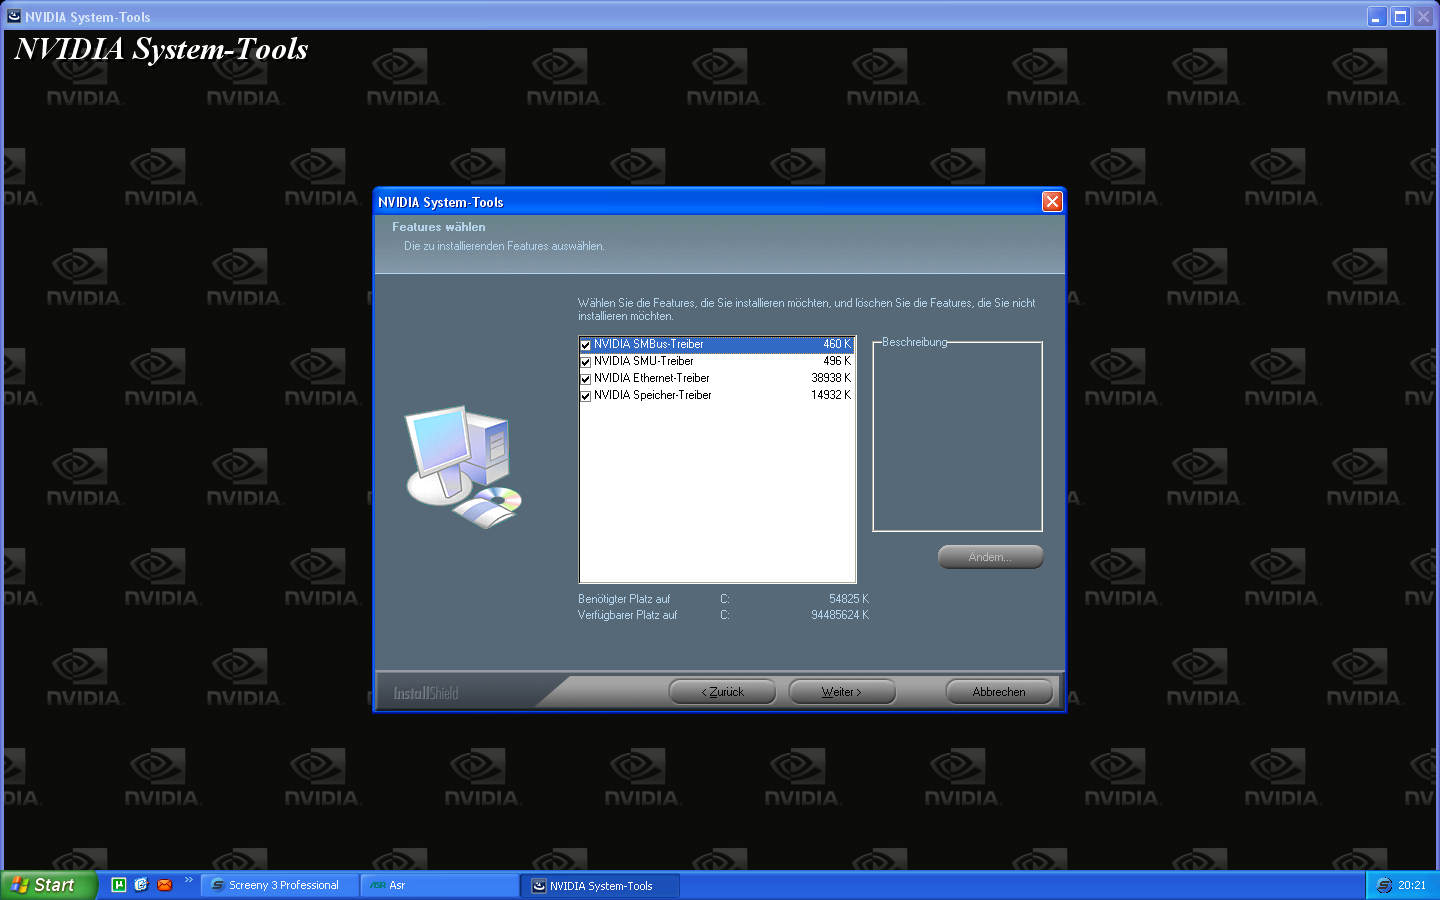Click the 20:21 system clock
Screen dimensions: 1440x900
[1412, 885]
